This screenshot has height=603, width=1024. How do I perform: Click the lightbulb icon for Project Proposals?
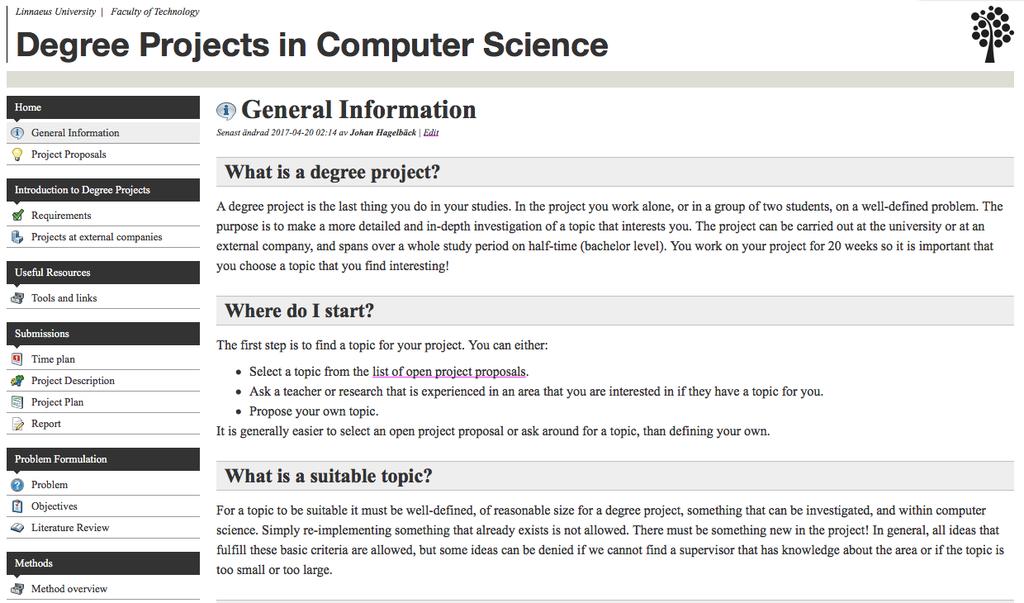click(x=18, y=155)
